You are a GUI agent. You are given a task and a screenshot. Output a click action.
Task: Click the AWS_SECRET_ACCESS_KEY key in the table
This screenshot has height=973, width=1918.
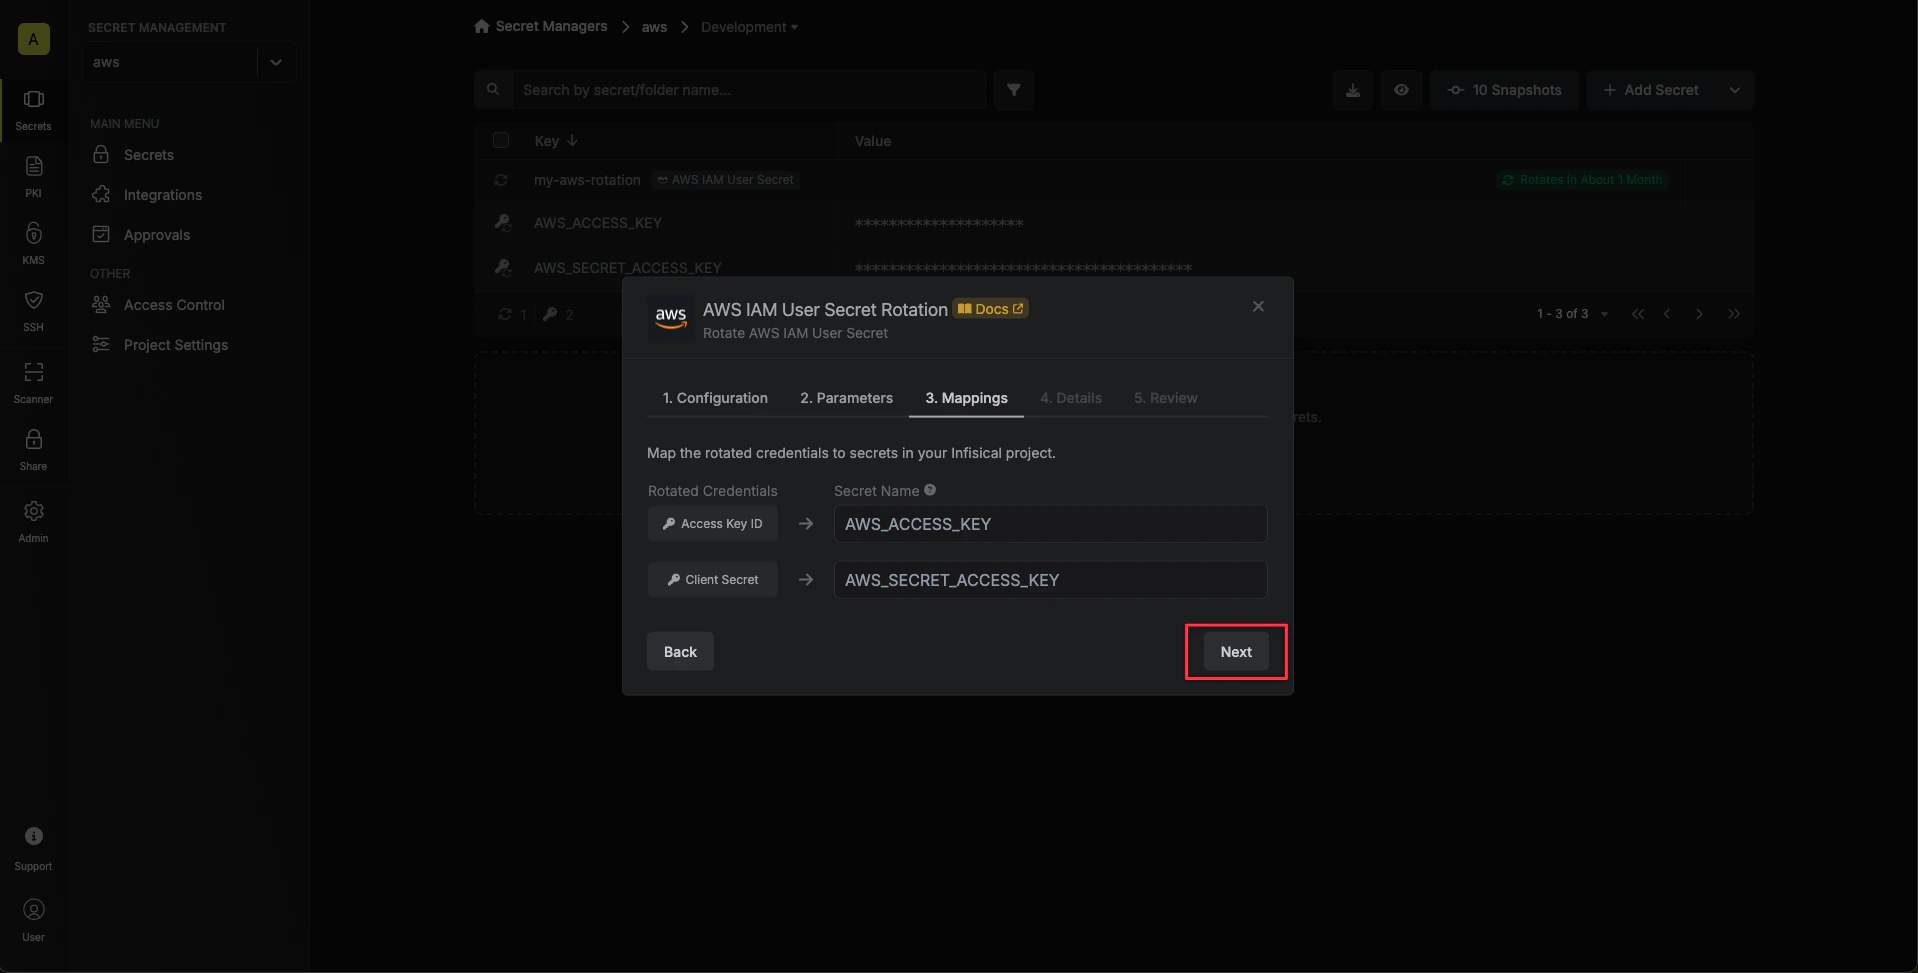click(x=628, y=268)
